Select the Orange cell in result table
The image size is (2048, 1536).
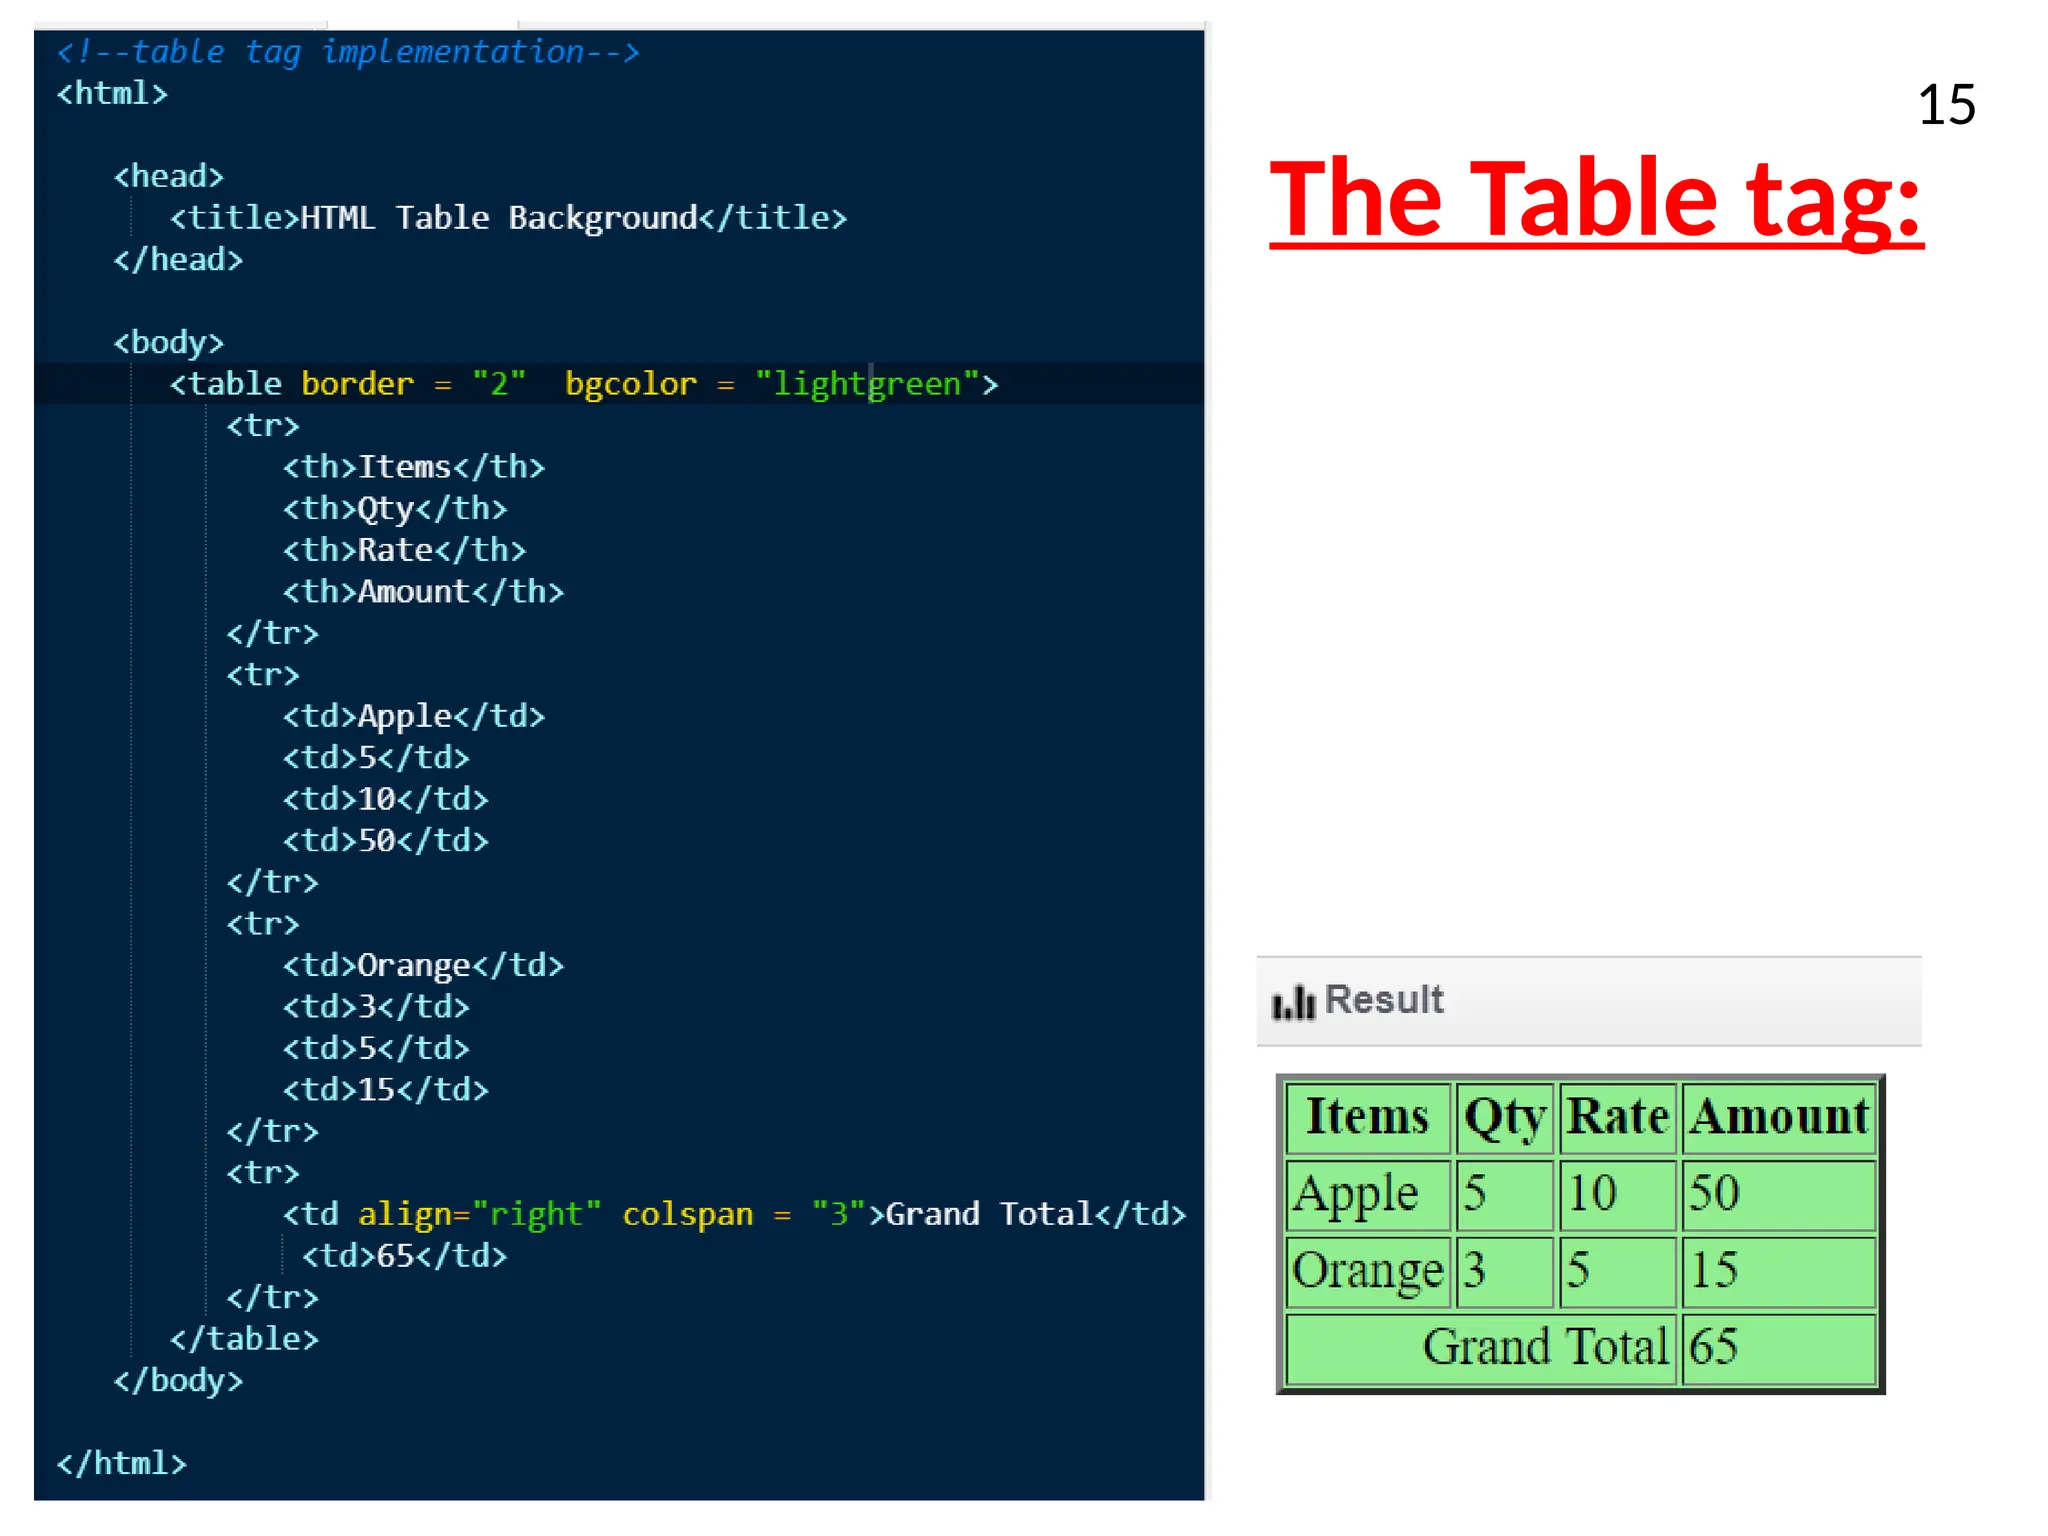pyautogui.click(x=1368, y=1272)
